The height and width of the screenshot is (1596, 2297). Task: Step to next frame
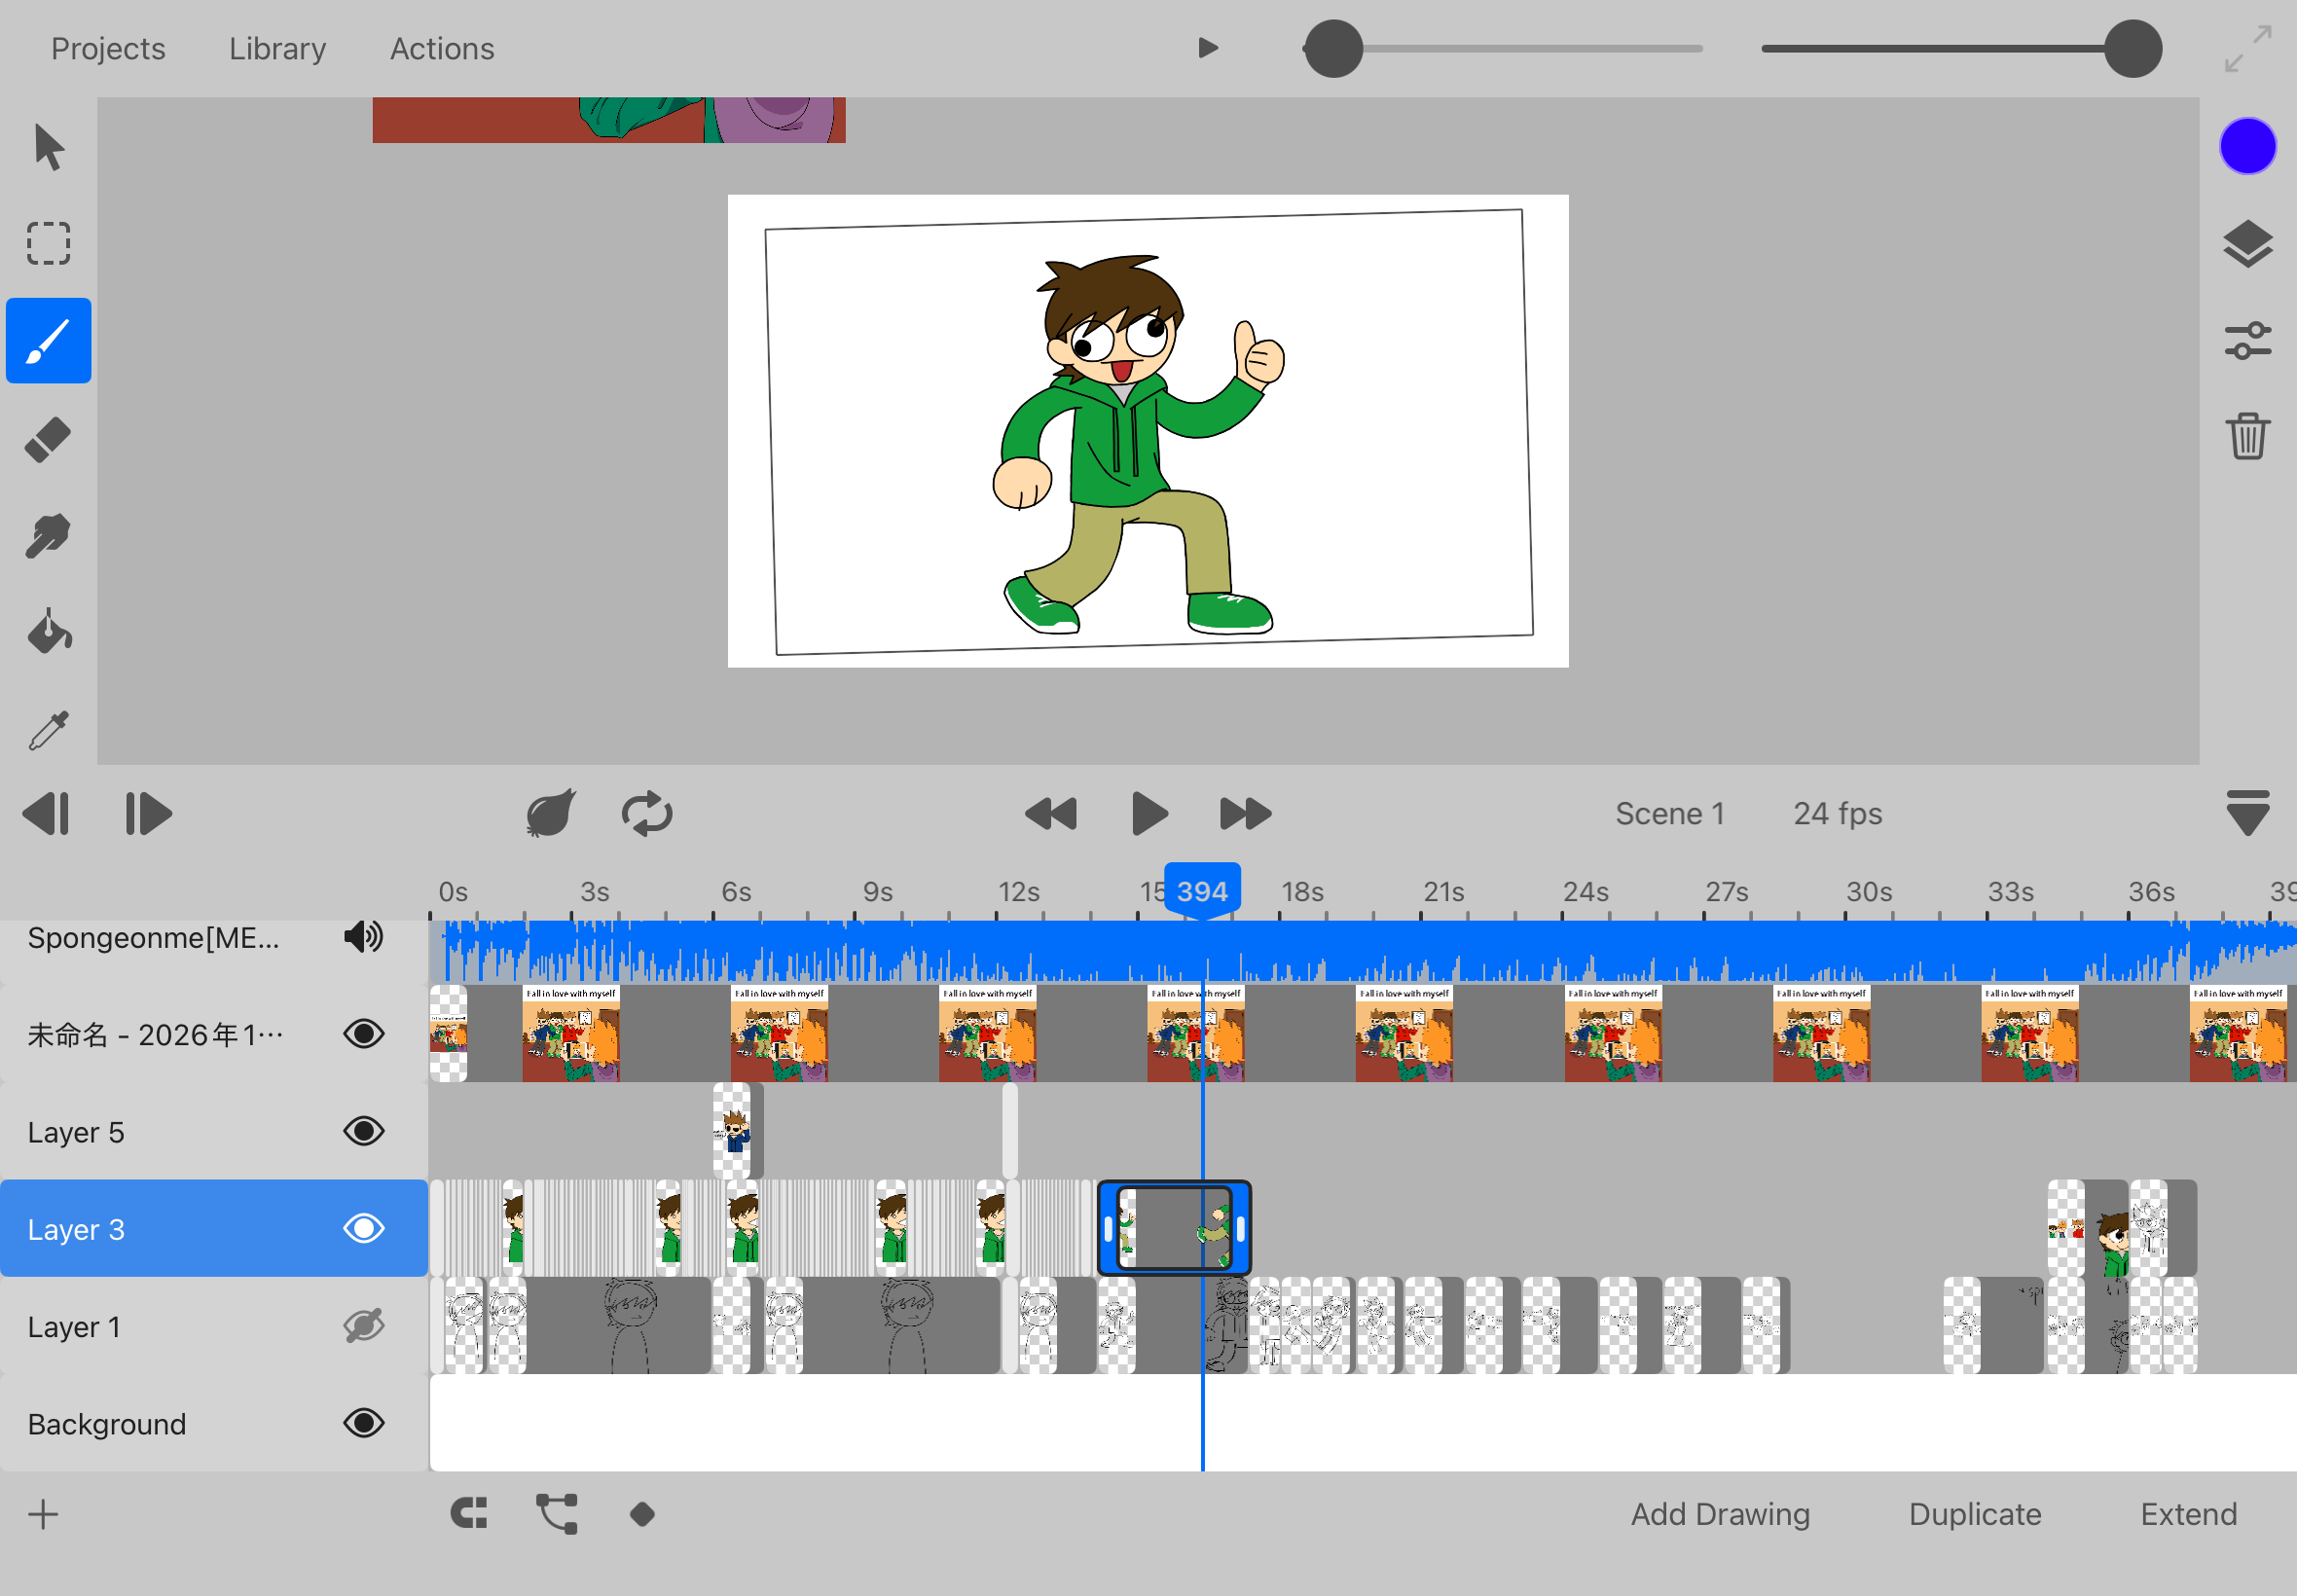(x=148, y=813)
